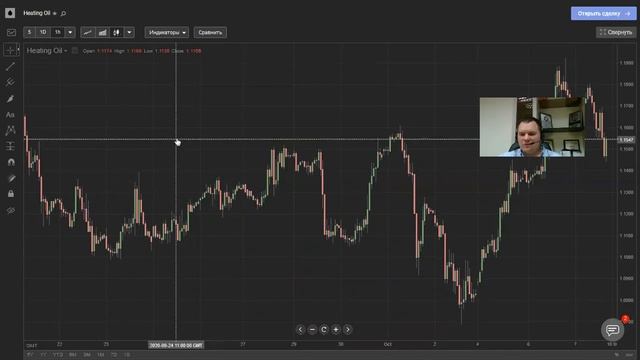Image resolution: width=640 pixels, height=360 pixels.
Task: Expand the chart style dropdown arrow
Action: click(x=129, y=32)
